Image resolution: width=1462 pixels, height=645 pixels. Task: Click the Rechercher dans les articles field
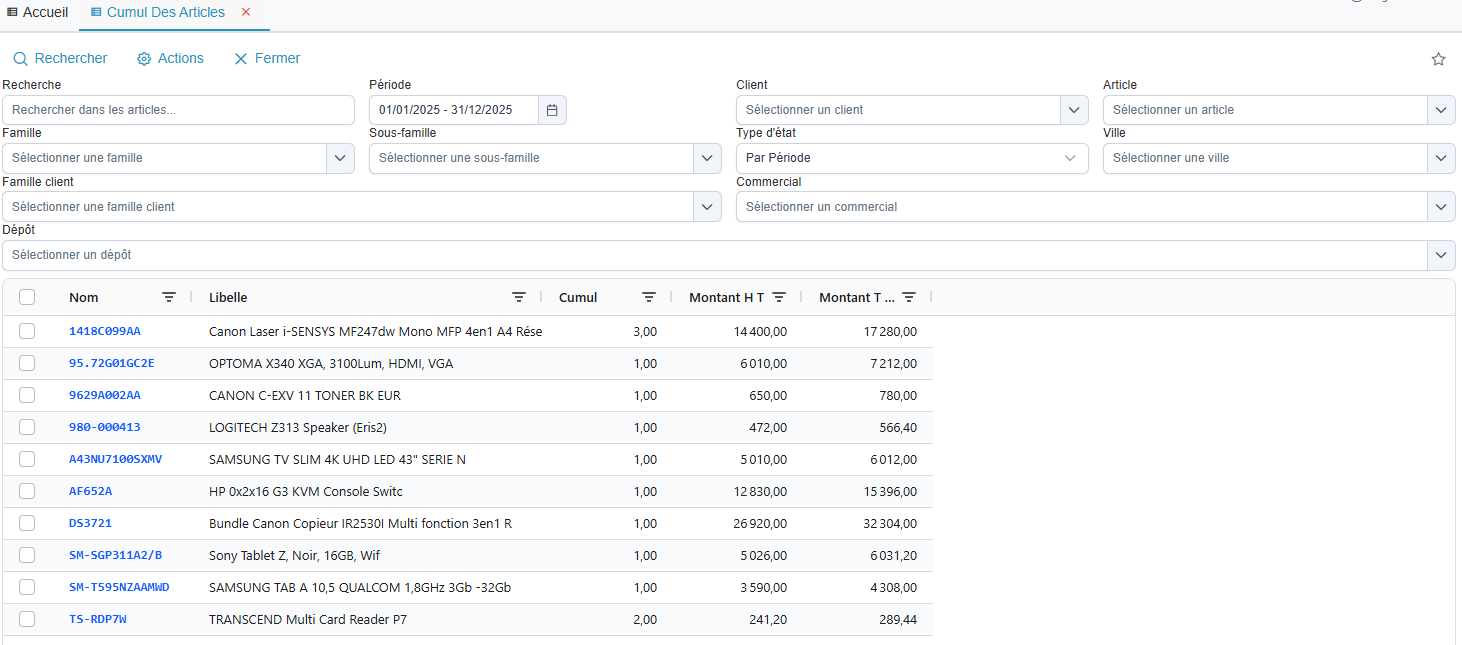coord(178,110)
